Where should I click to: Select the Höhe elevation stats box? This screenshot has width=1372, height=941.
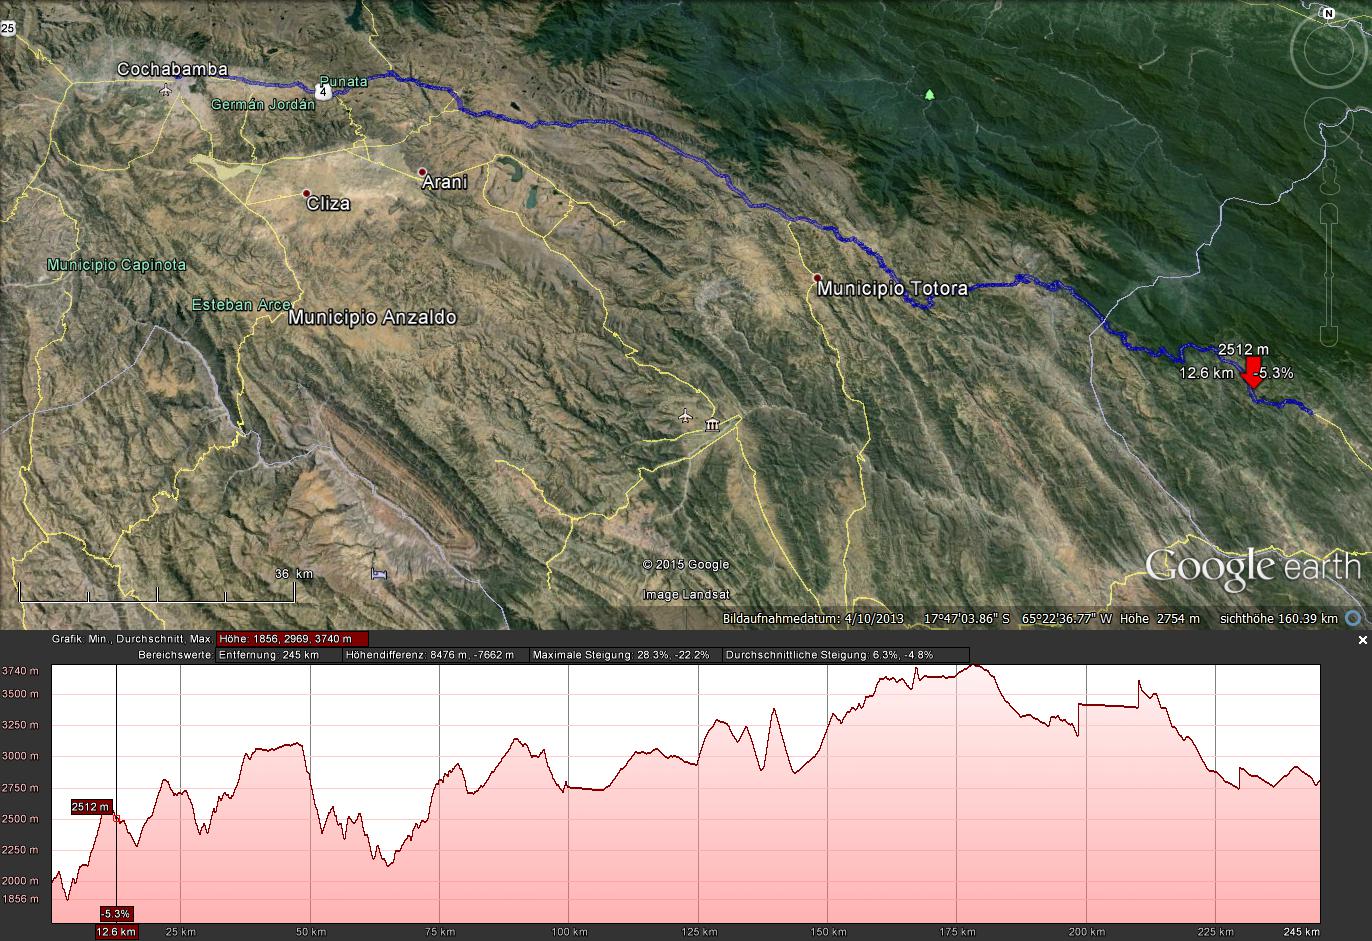click(292, 639)
